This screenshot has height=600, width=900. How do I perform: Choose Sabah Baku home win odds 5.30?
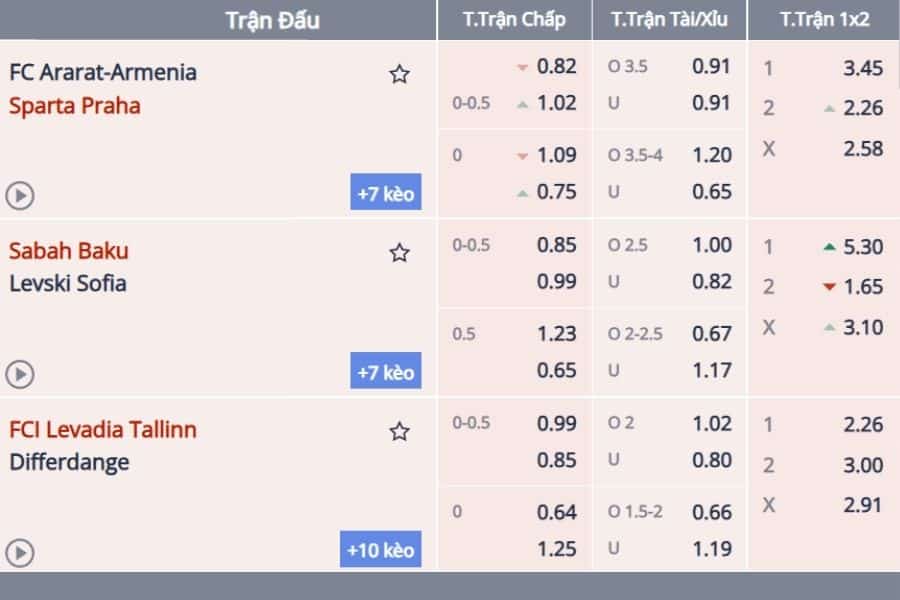pyautogui.click(x=863, y=247)
